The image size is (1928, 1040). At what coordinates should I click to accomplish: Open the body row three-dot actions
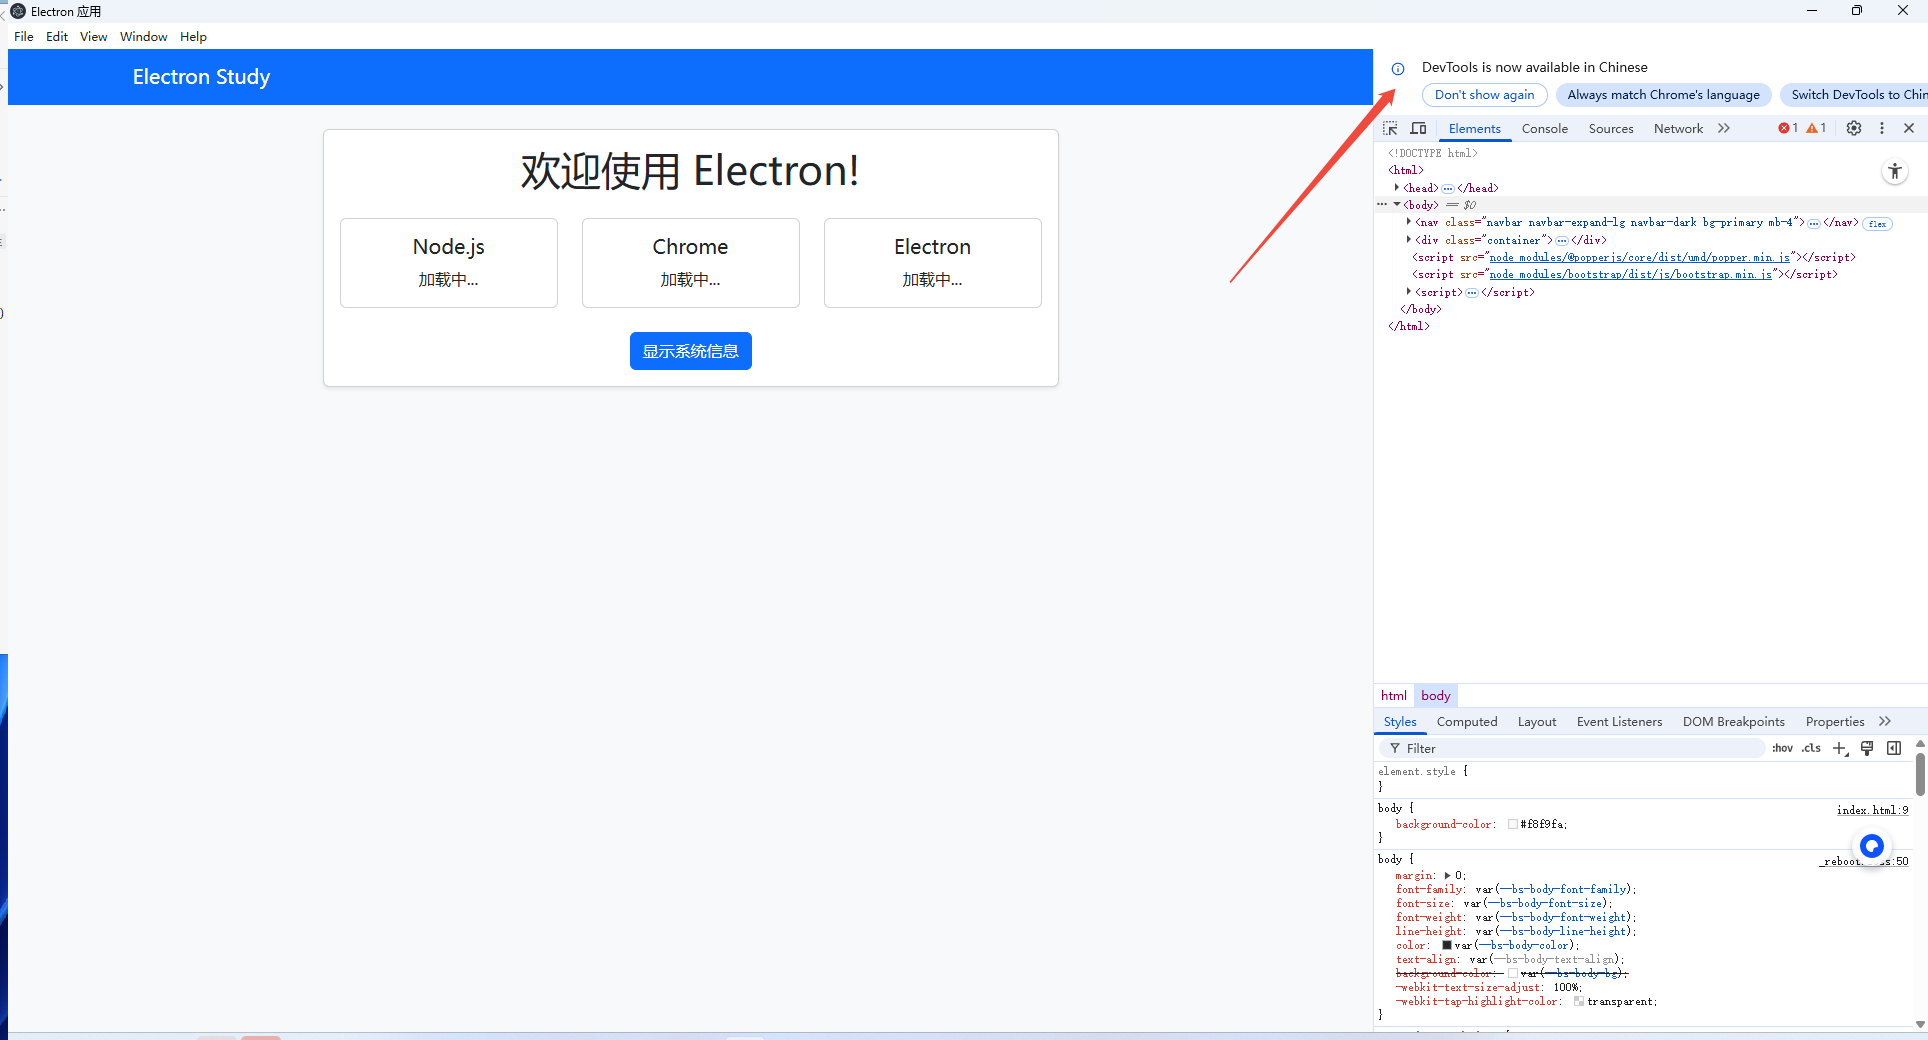point(1382,204)
